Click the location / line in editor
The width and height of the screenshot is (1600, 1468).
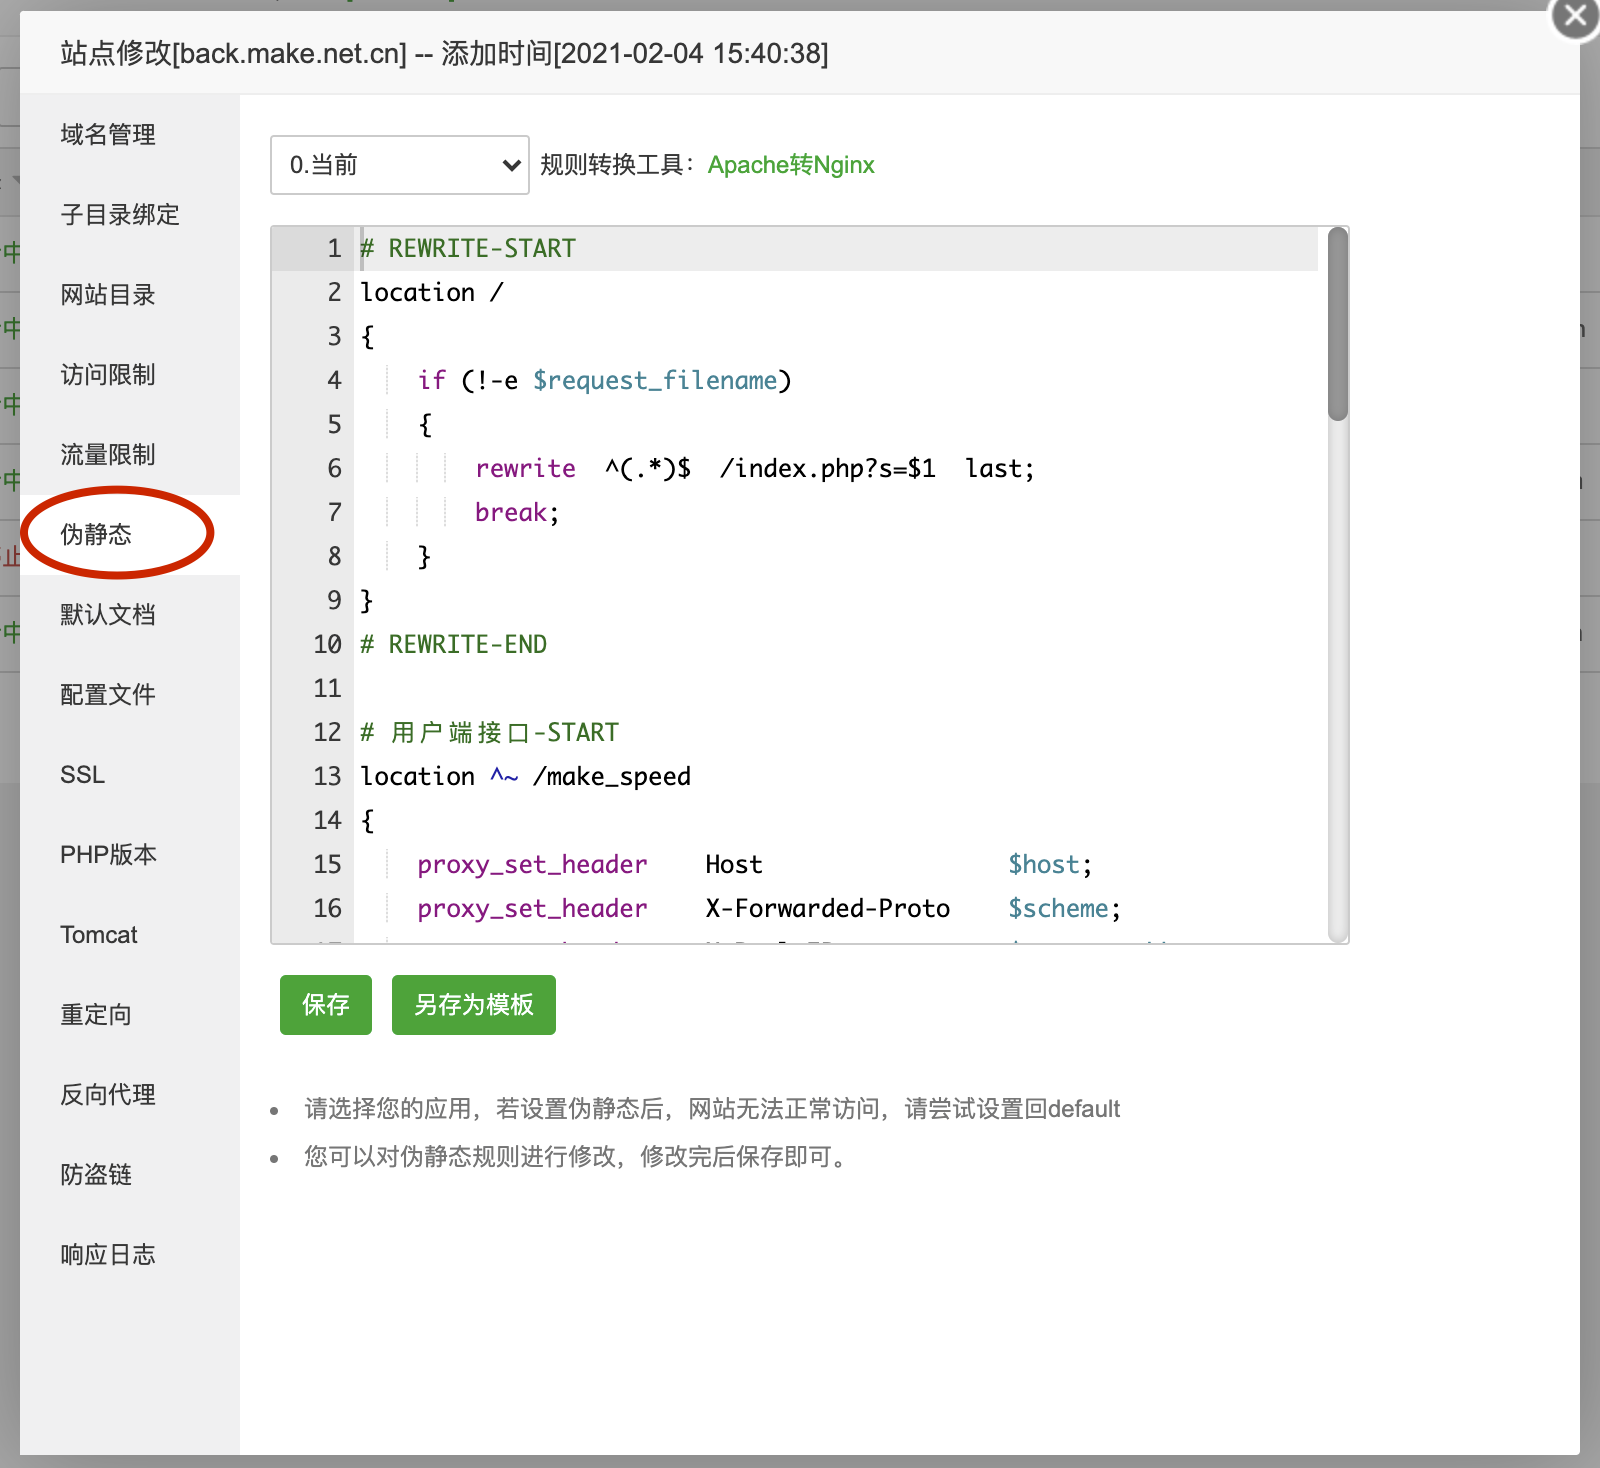pos(432,293)
